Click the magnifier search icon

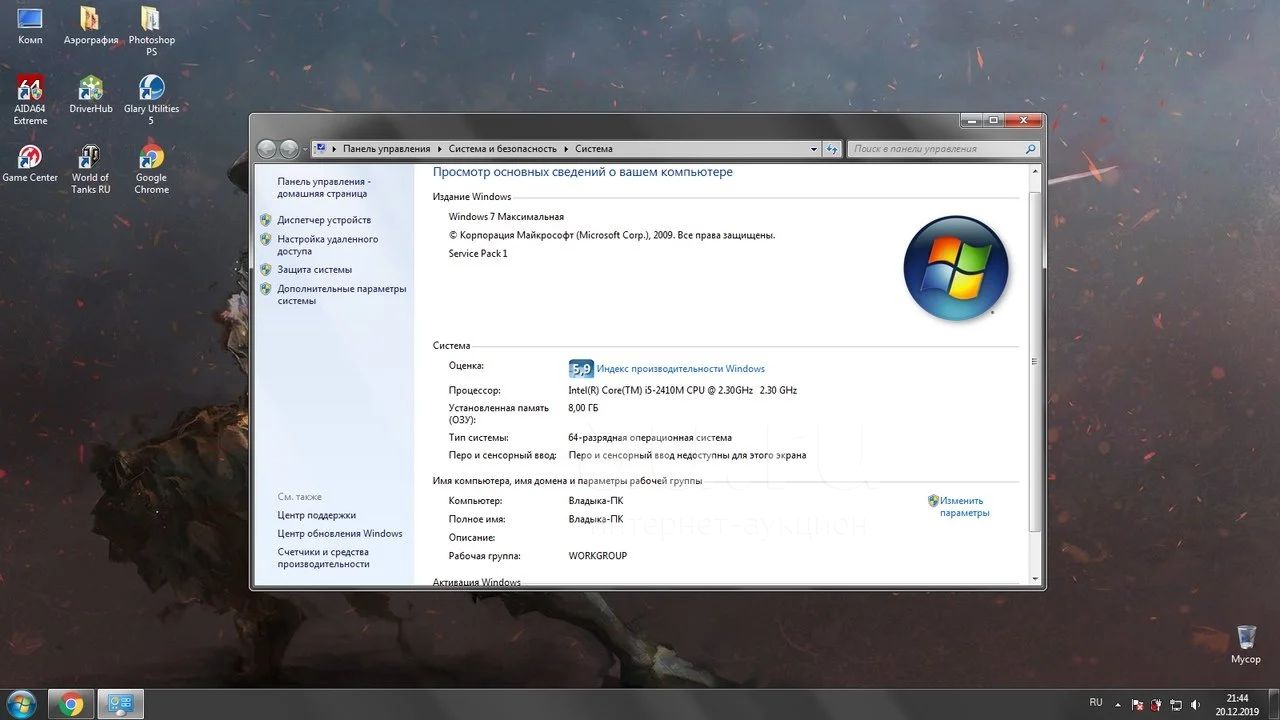pos(1029,149)
